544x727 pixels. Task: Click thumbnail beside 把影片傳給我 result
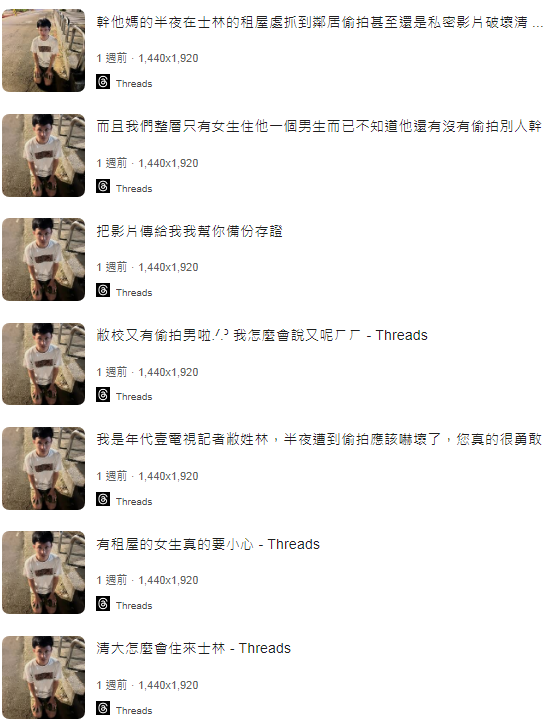click(x=44, y=260)
